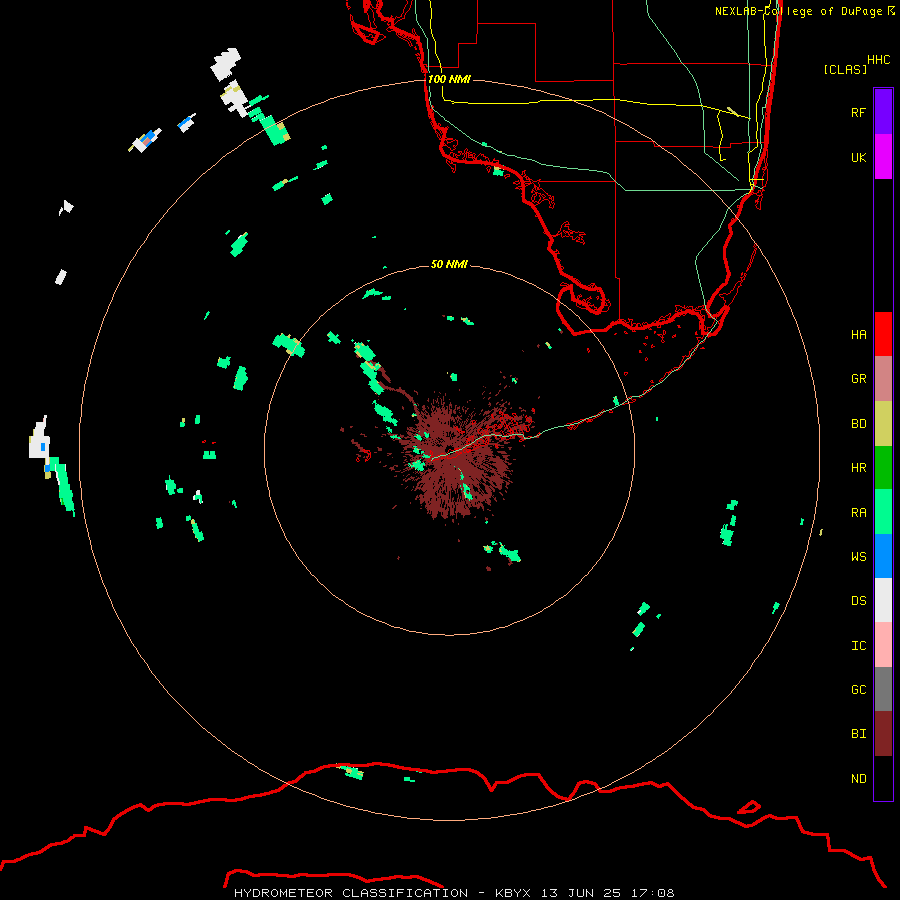
Task: Click the WS blue legend swatch
Action: [883, 556]
